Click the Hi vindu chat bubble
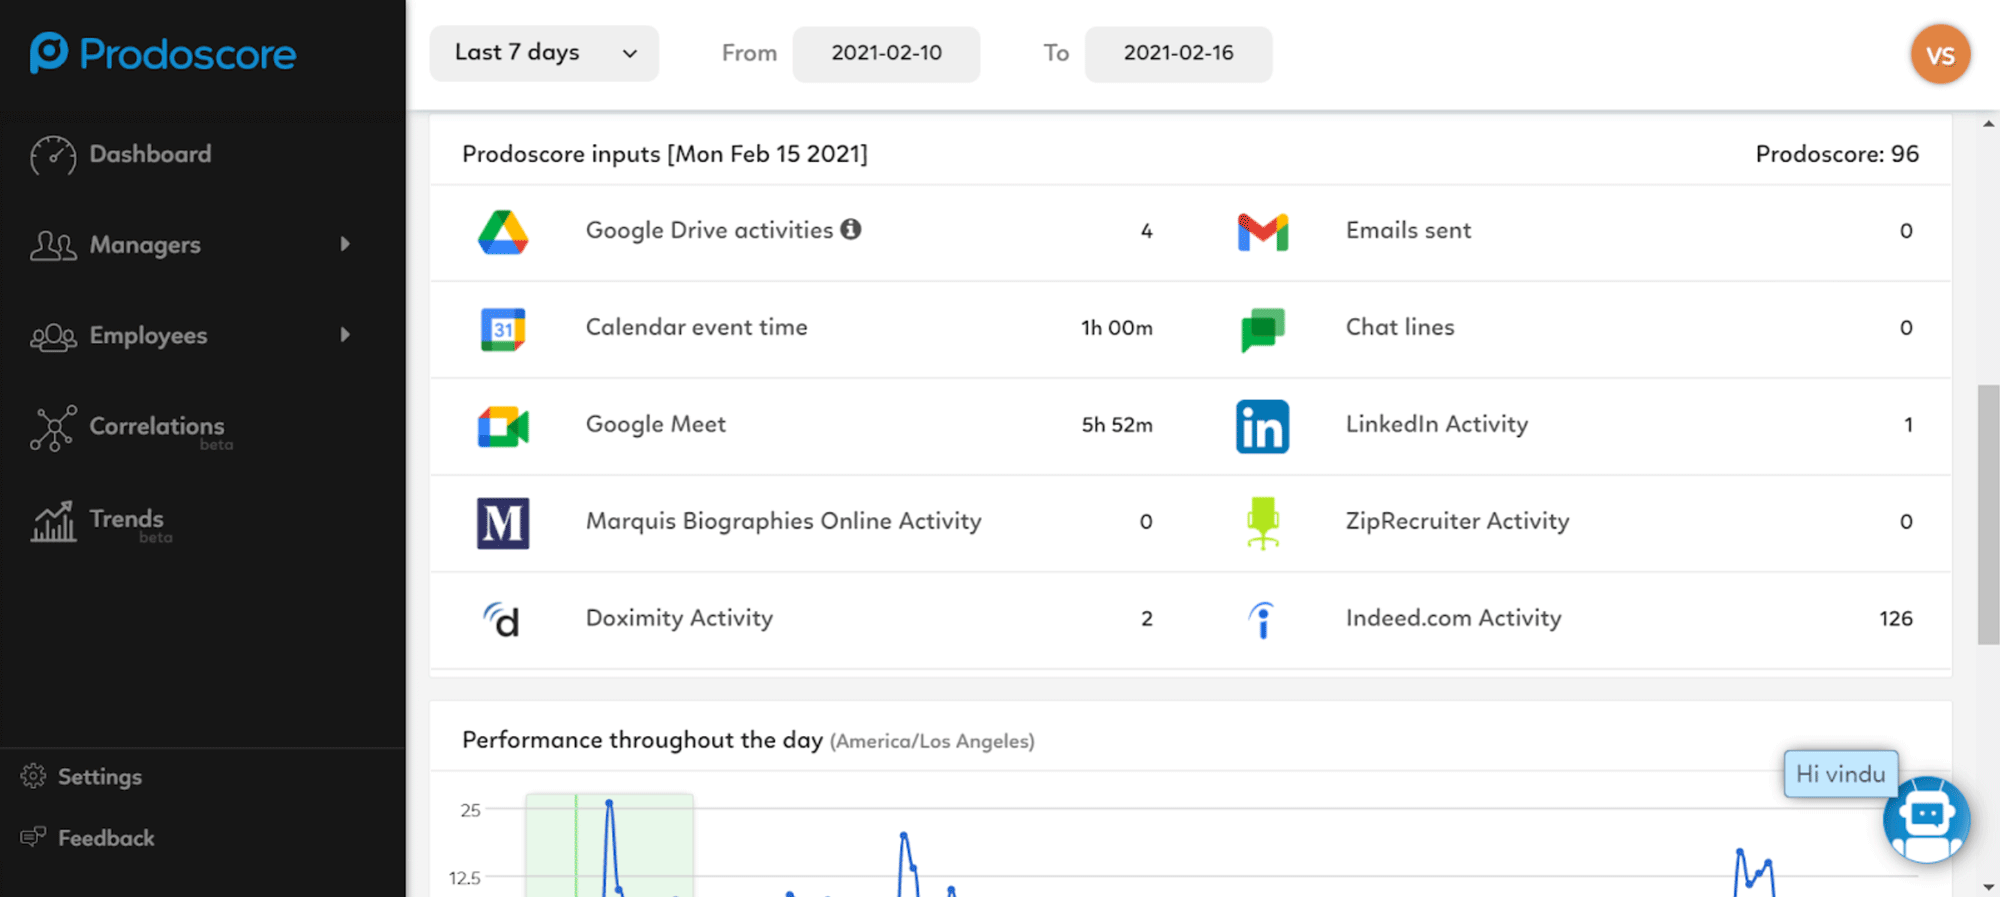Screen dimensions: 2000x897 coord(1840,774)
